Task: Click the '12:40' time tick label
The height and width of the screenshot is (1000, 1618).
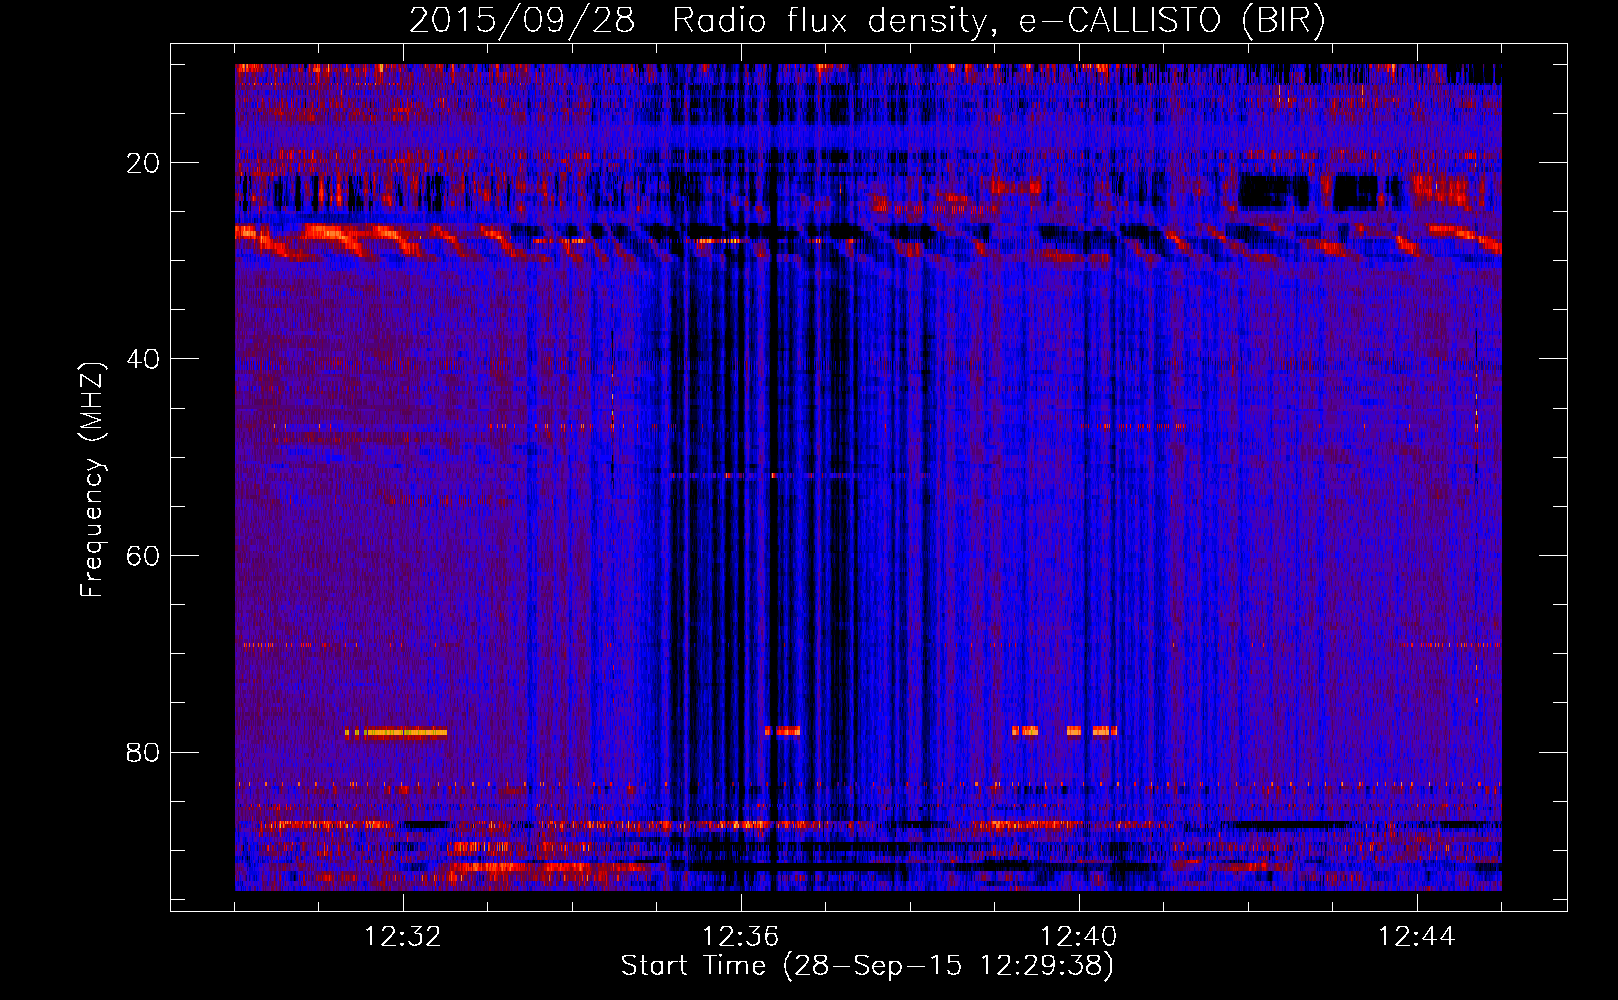Action: (x=1078, y=937)
